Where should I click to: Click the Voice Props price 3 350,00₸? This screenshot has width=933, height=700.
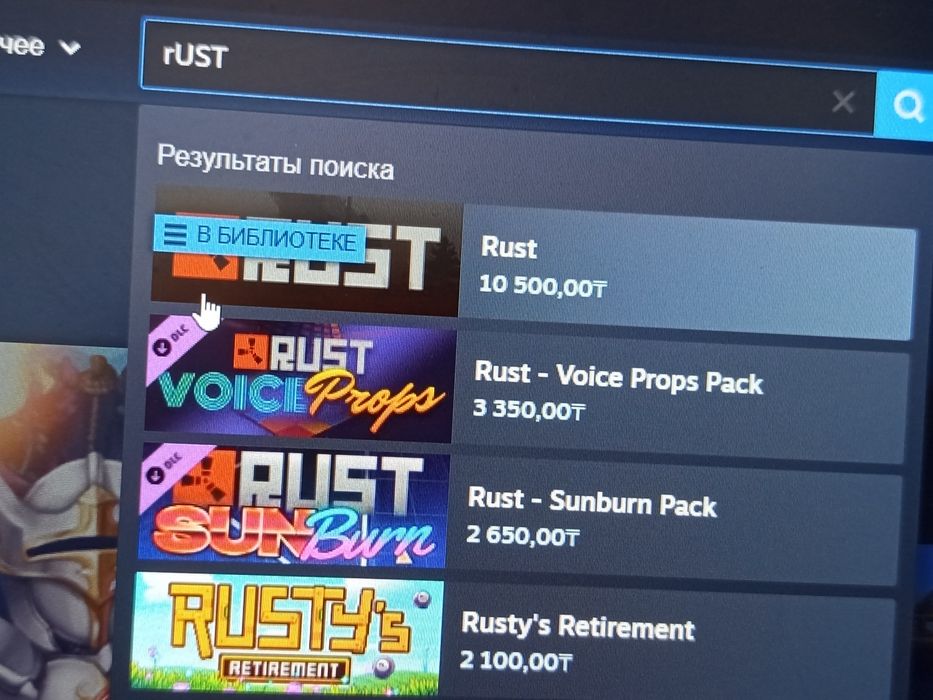pyautogui.click(x=529, y=409)
